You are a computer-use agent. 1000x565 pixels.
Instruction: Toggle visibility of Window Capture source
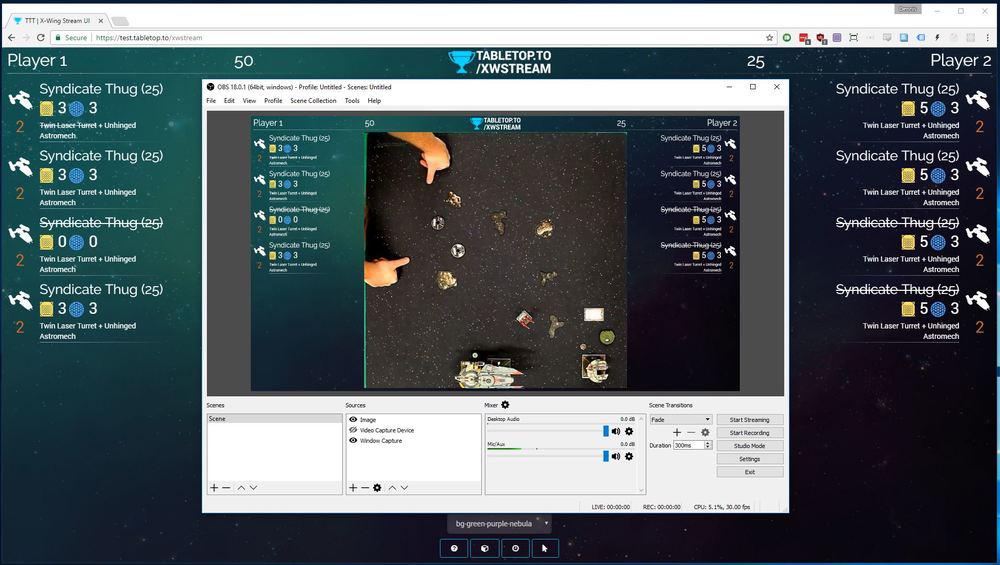point(353,440)
